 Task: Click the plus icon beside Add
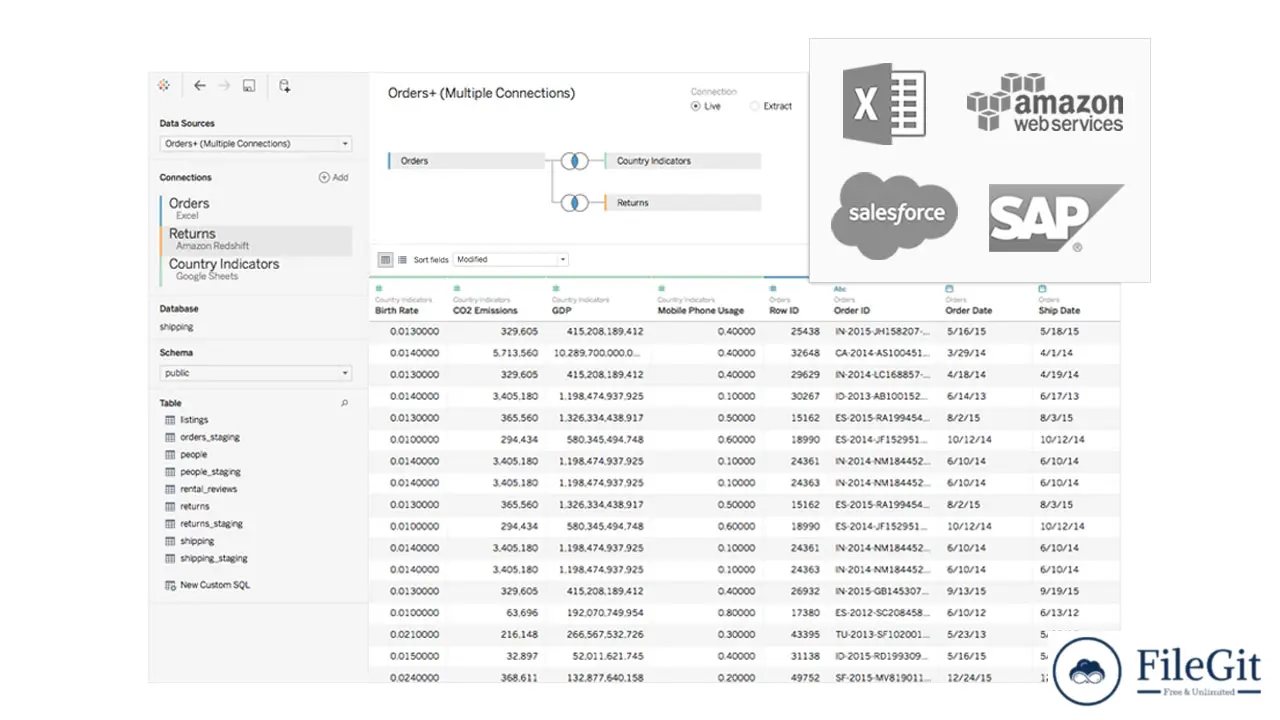pyautogui.click(x=324, y=177)
